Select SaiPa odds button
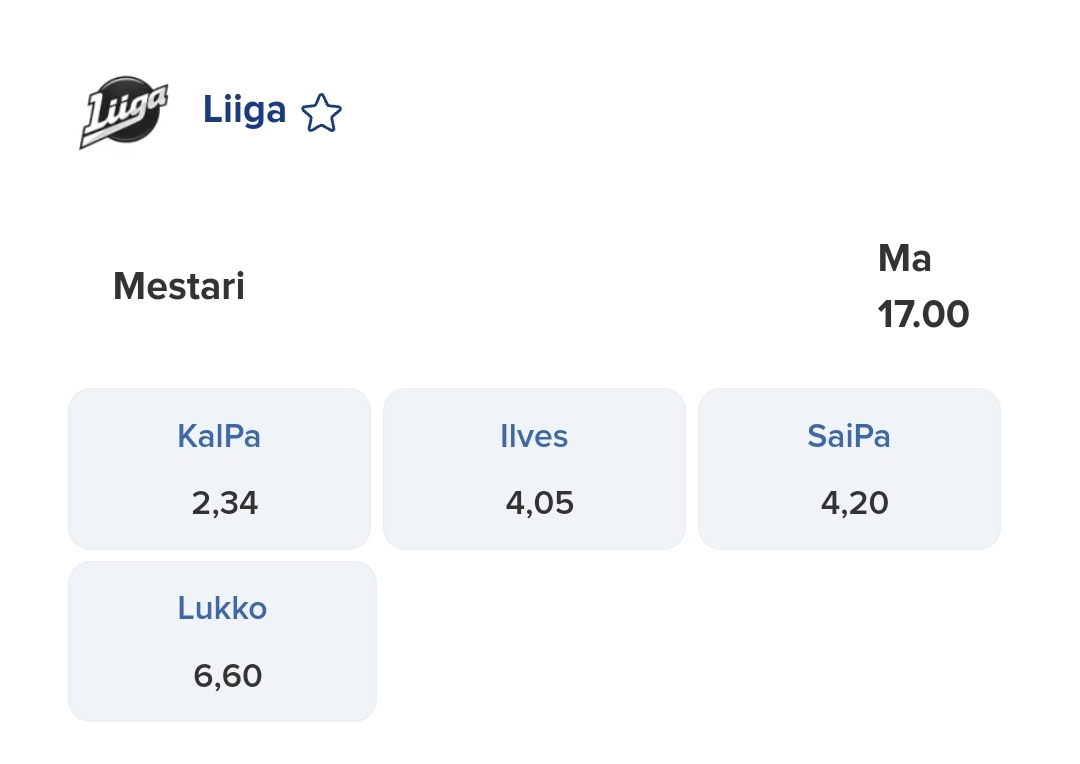 [x=849, y=468]
